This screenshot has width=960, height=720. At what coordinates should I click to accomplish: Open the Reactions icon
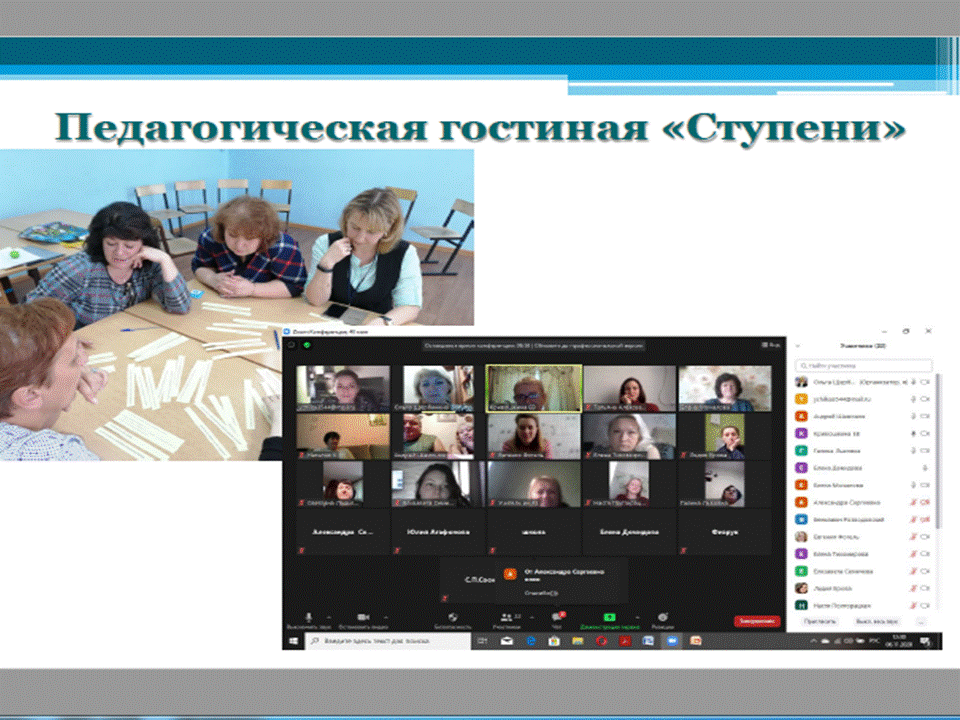click(662, 617)
